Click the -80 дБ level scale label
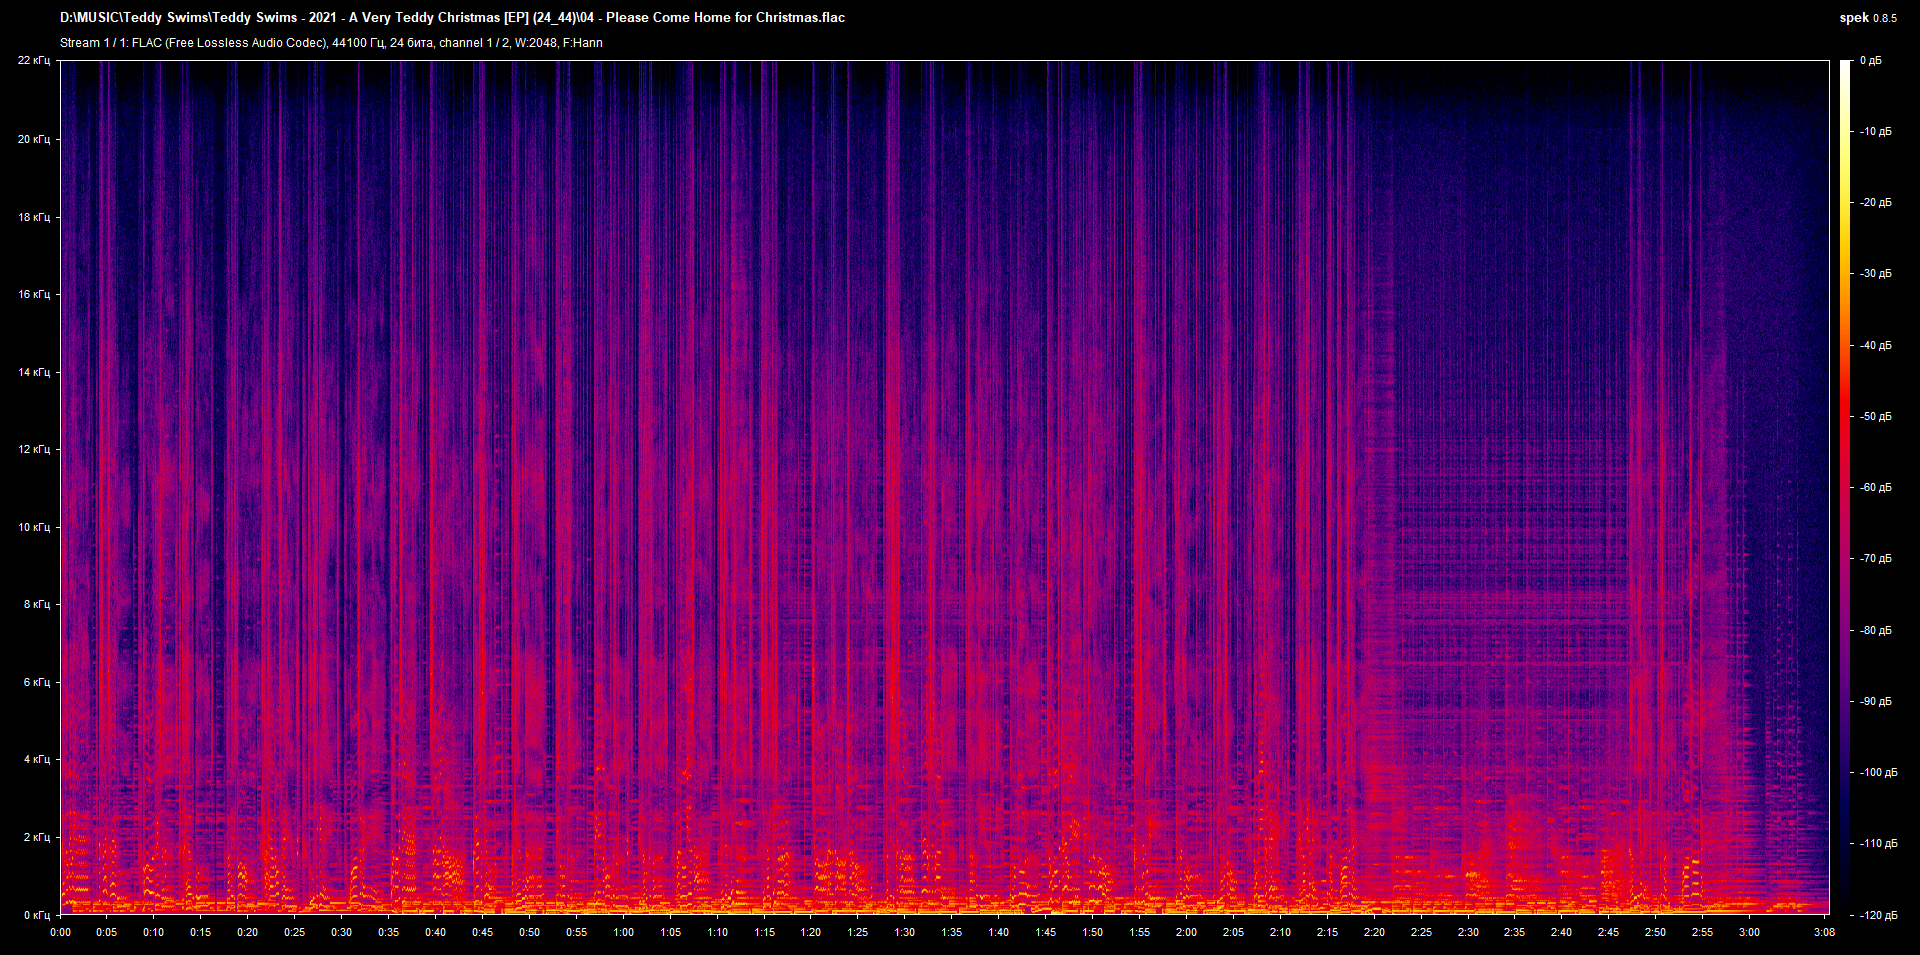 [x=1875, y=631]
